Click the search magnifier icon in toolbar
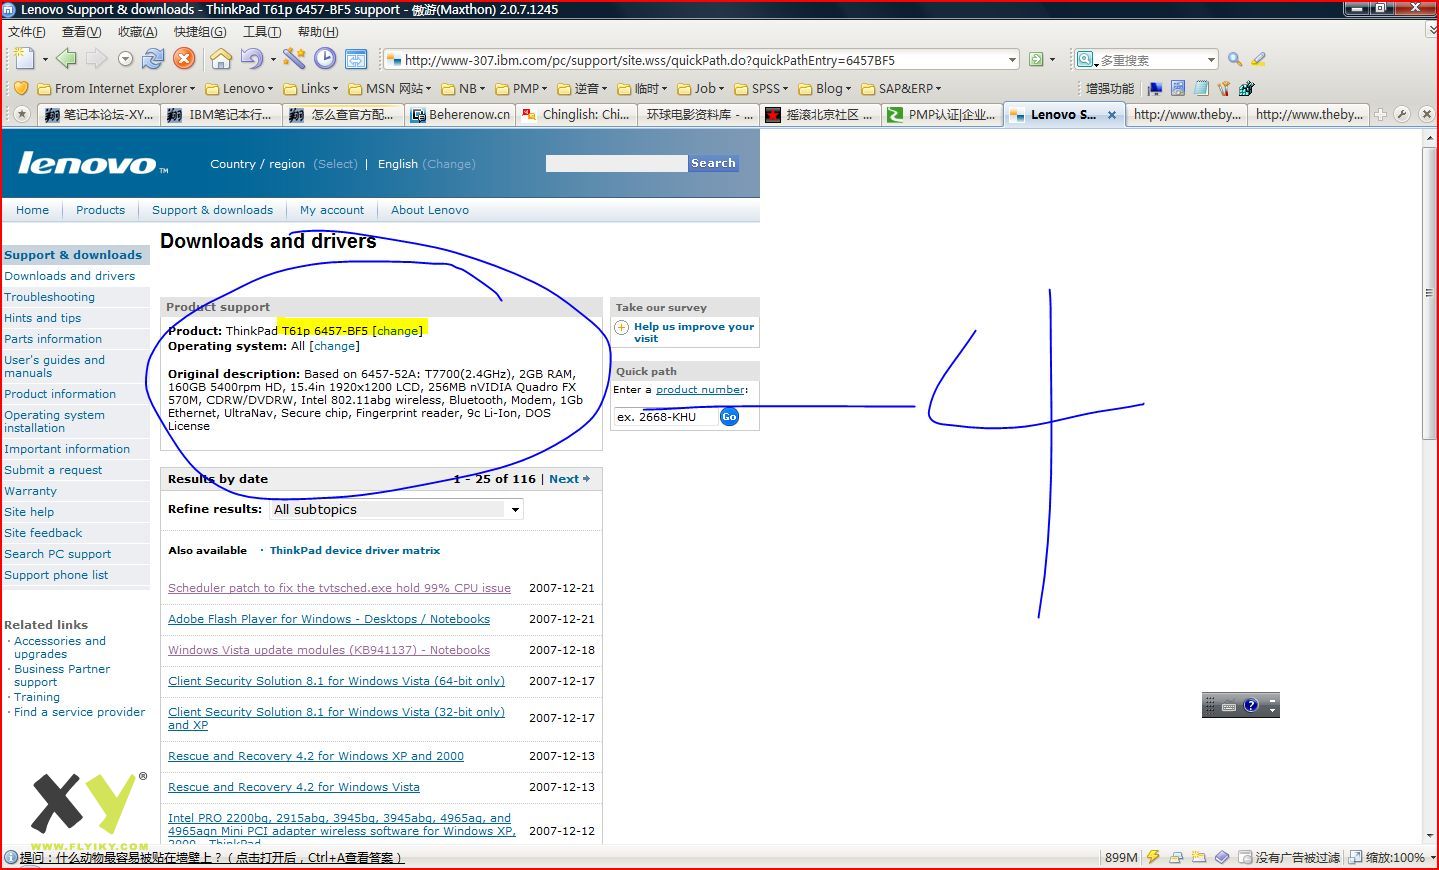The image size is (1439, 870). [1235, 60]
